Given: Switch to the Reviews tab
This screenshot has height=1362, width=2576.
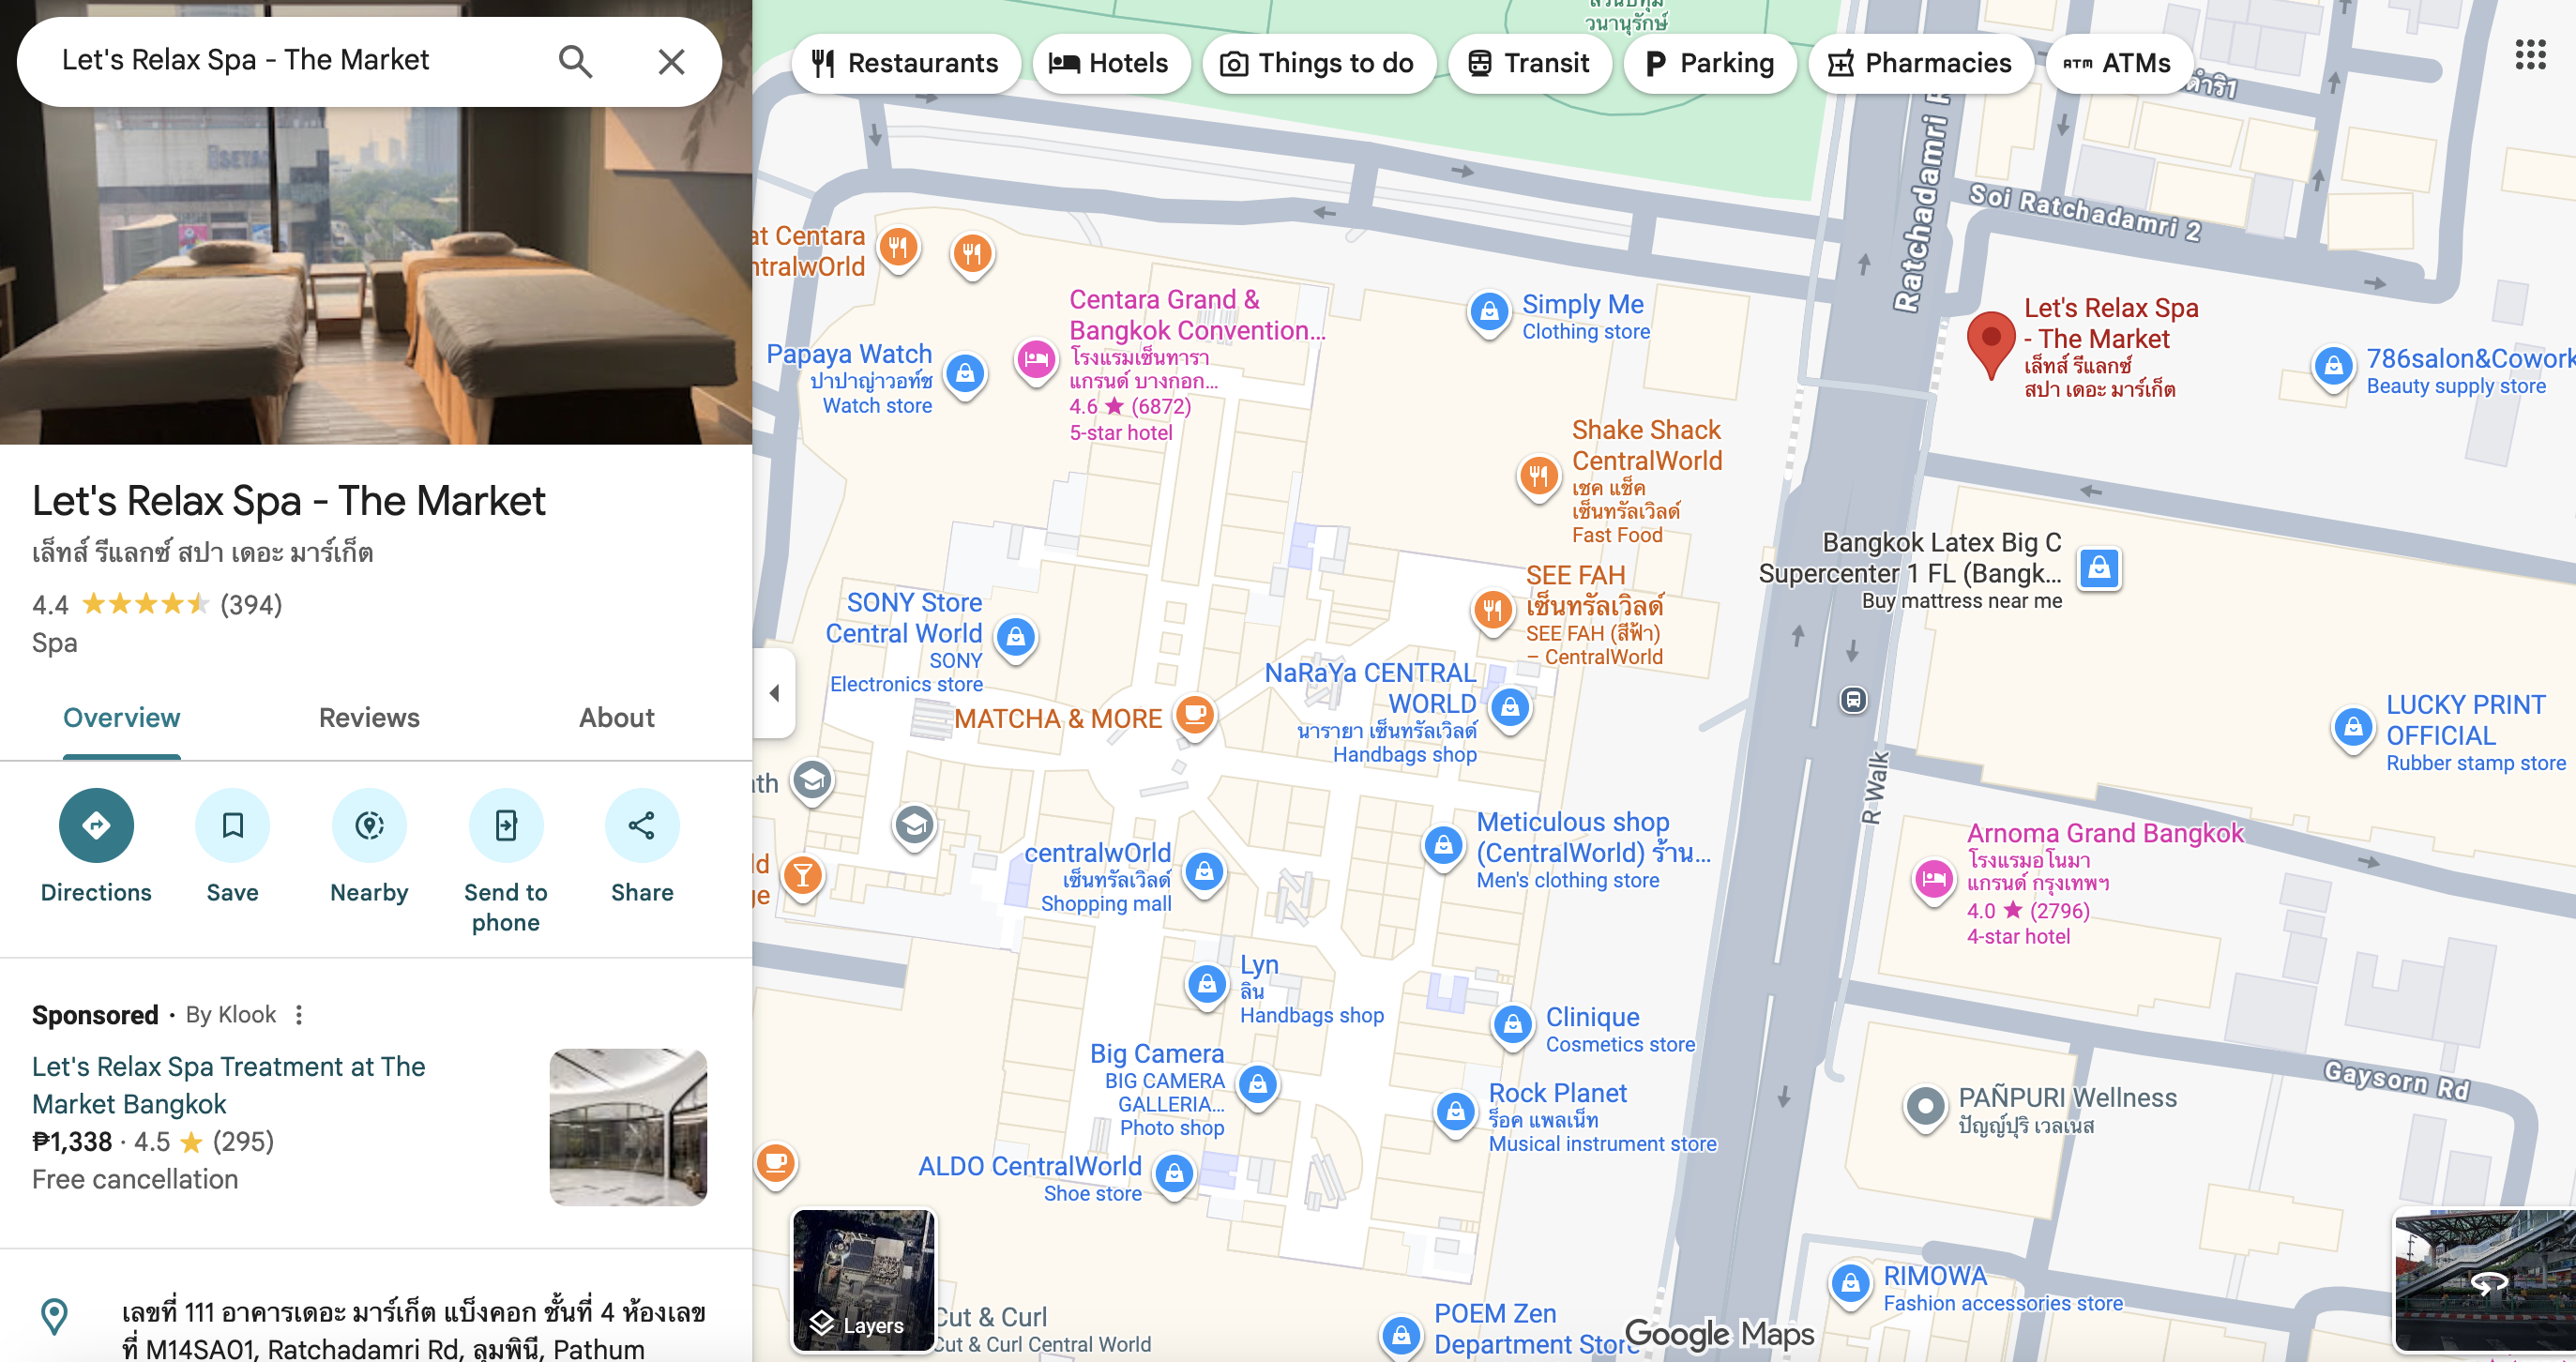Looking at the screenshot, I should pos(369,717).
